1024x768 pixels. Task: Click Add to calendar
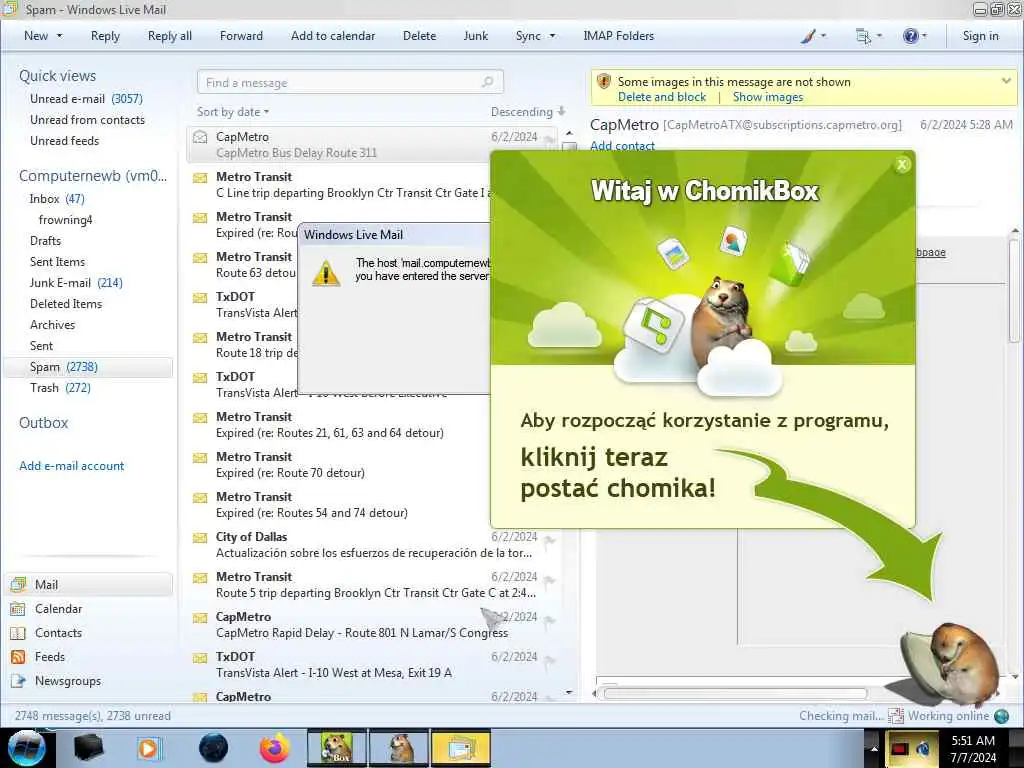(333, 36)
